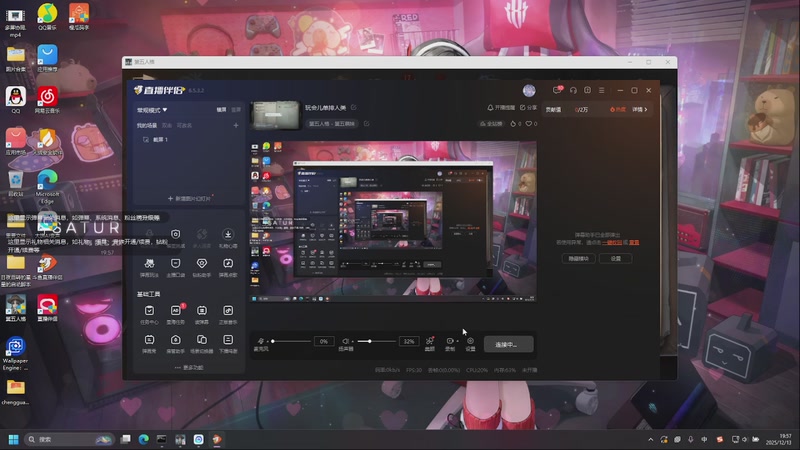This screenshot has height=450, width=800.
Task: Click the 热度 flame label
Action: click(x=618, y=110)
